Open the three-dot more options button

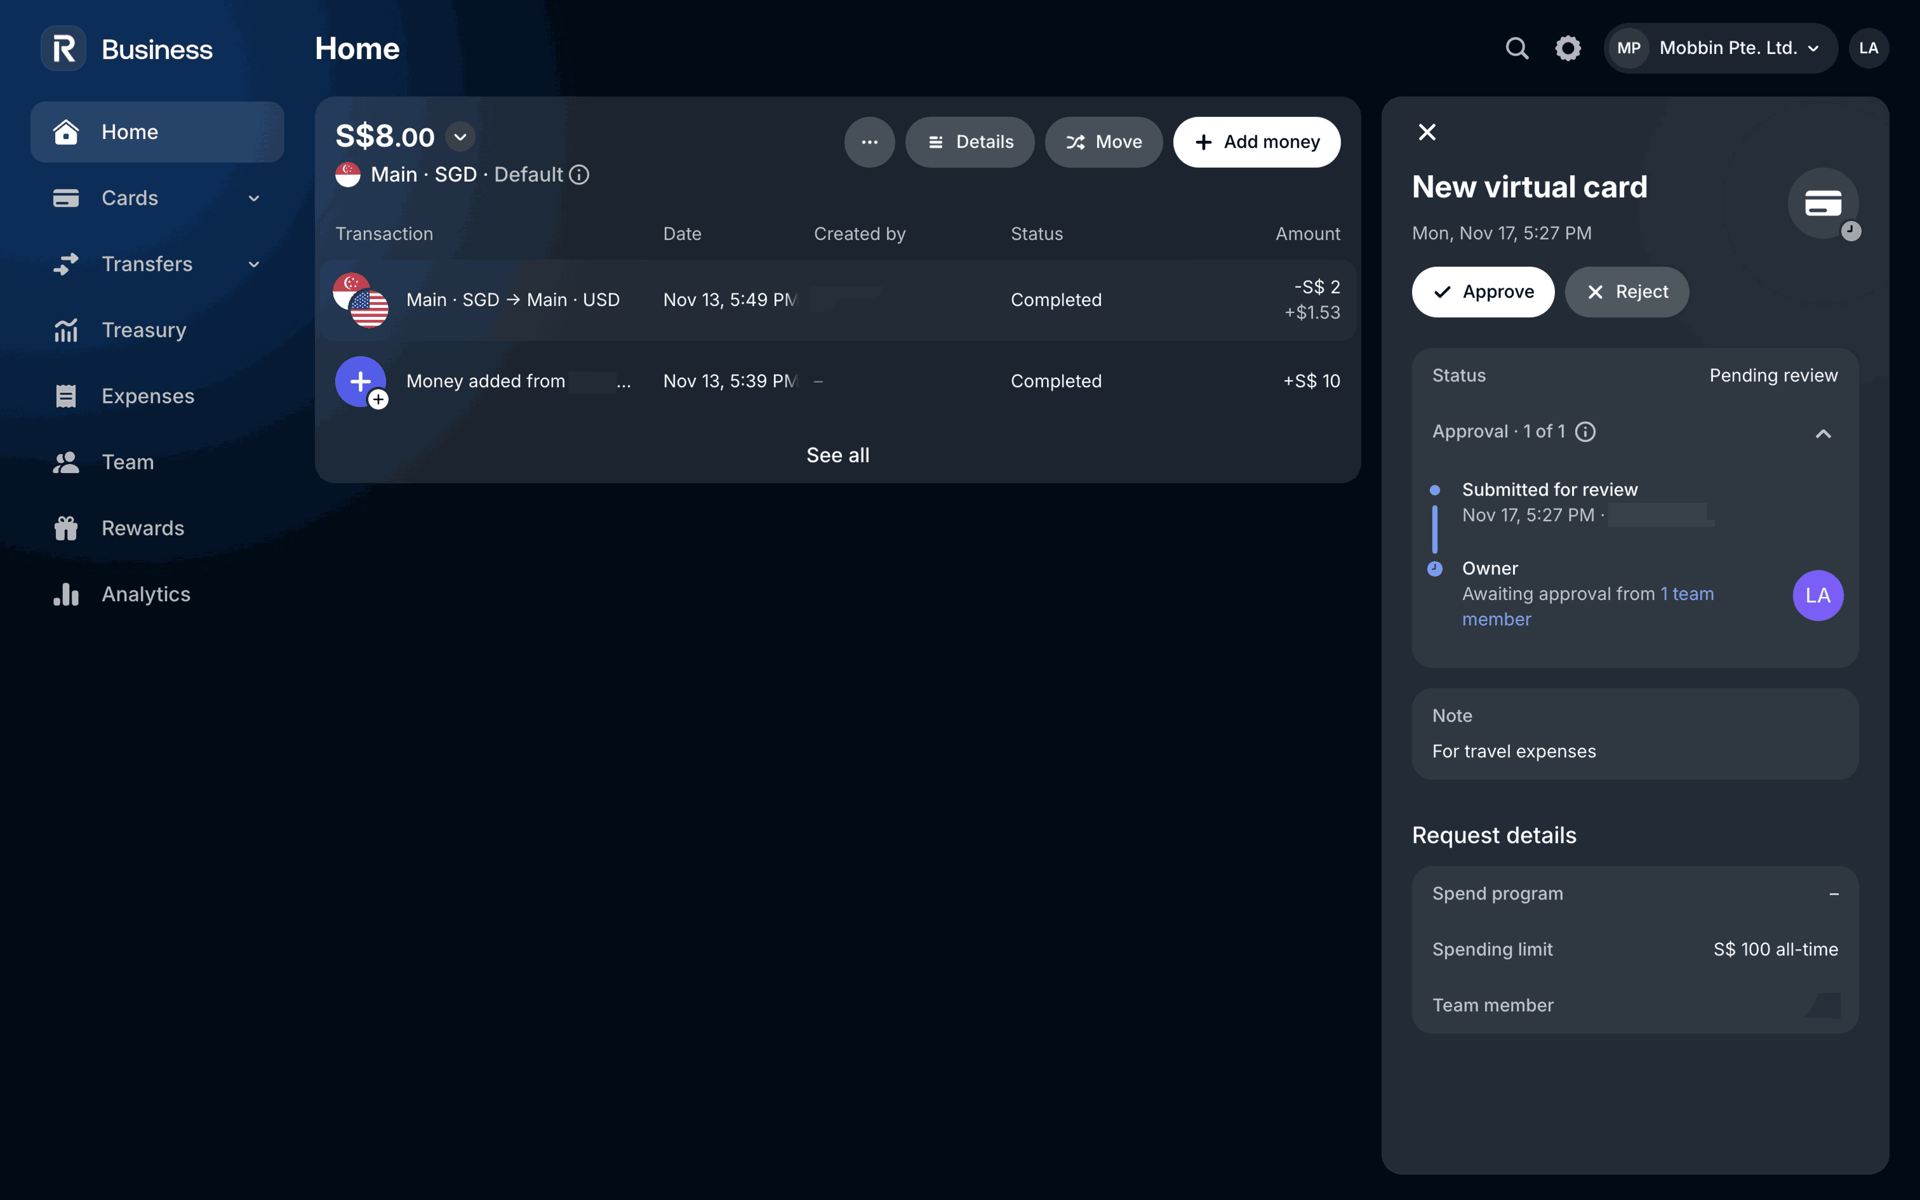coord(869,142)
